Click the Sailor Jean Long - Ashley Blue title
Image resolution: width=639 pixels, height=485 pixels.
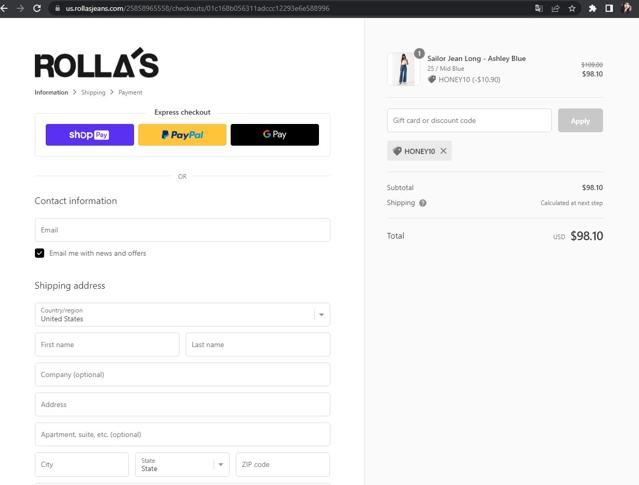point(476,59)
